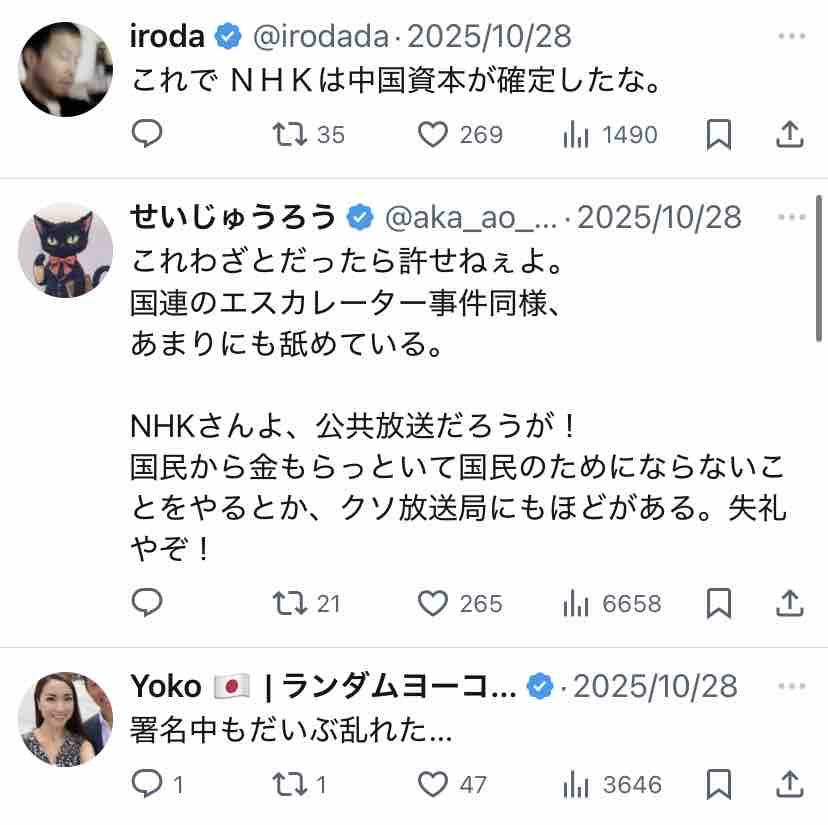Like せいじゅうろう's tweet with 265 likes
The image size is (828, 825).
coord(460,603)
